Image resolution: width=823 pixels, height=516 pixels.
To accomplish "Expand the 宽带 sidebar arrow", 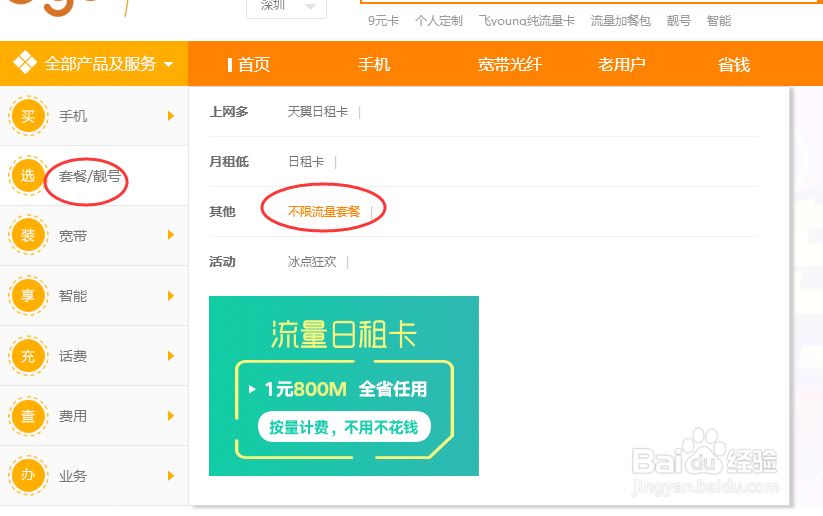I will click(x=171, y=235).
